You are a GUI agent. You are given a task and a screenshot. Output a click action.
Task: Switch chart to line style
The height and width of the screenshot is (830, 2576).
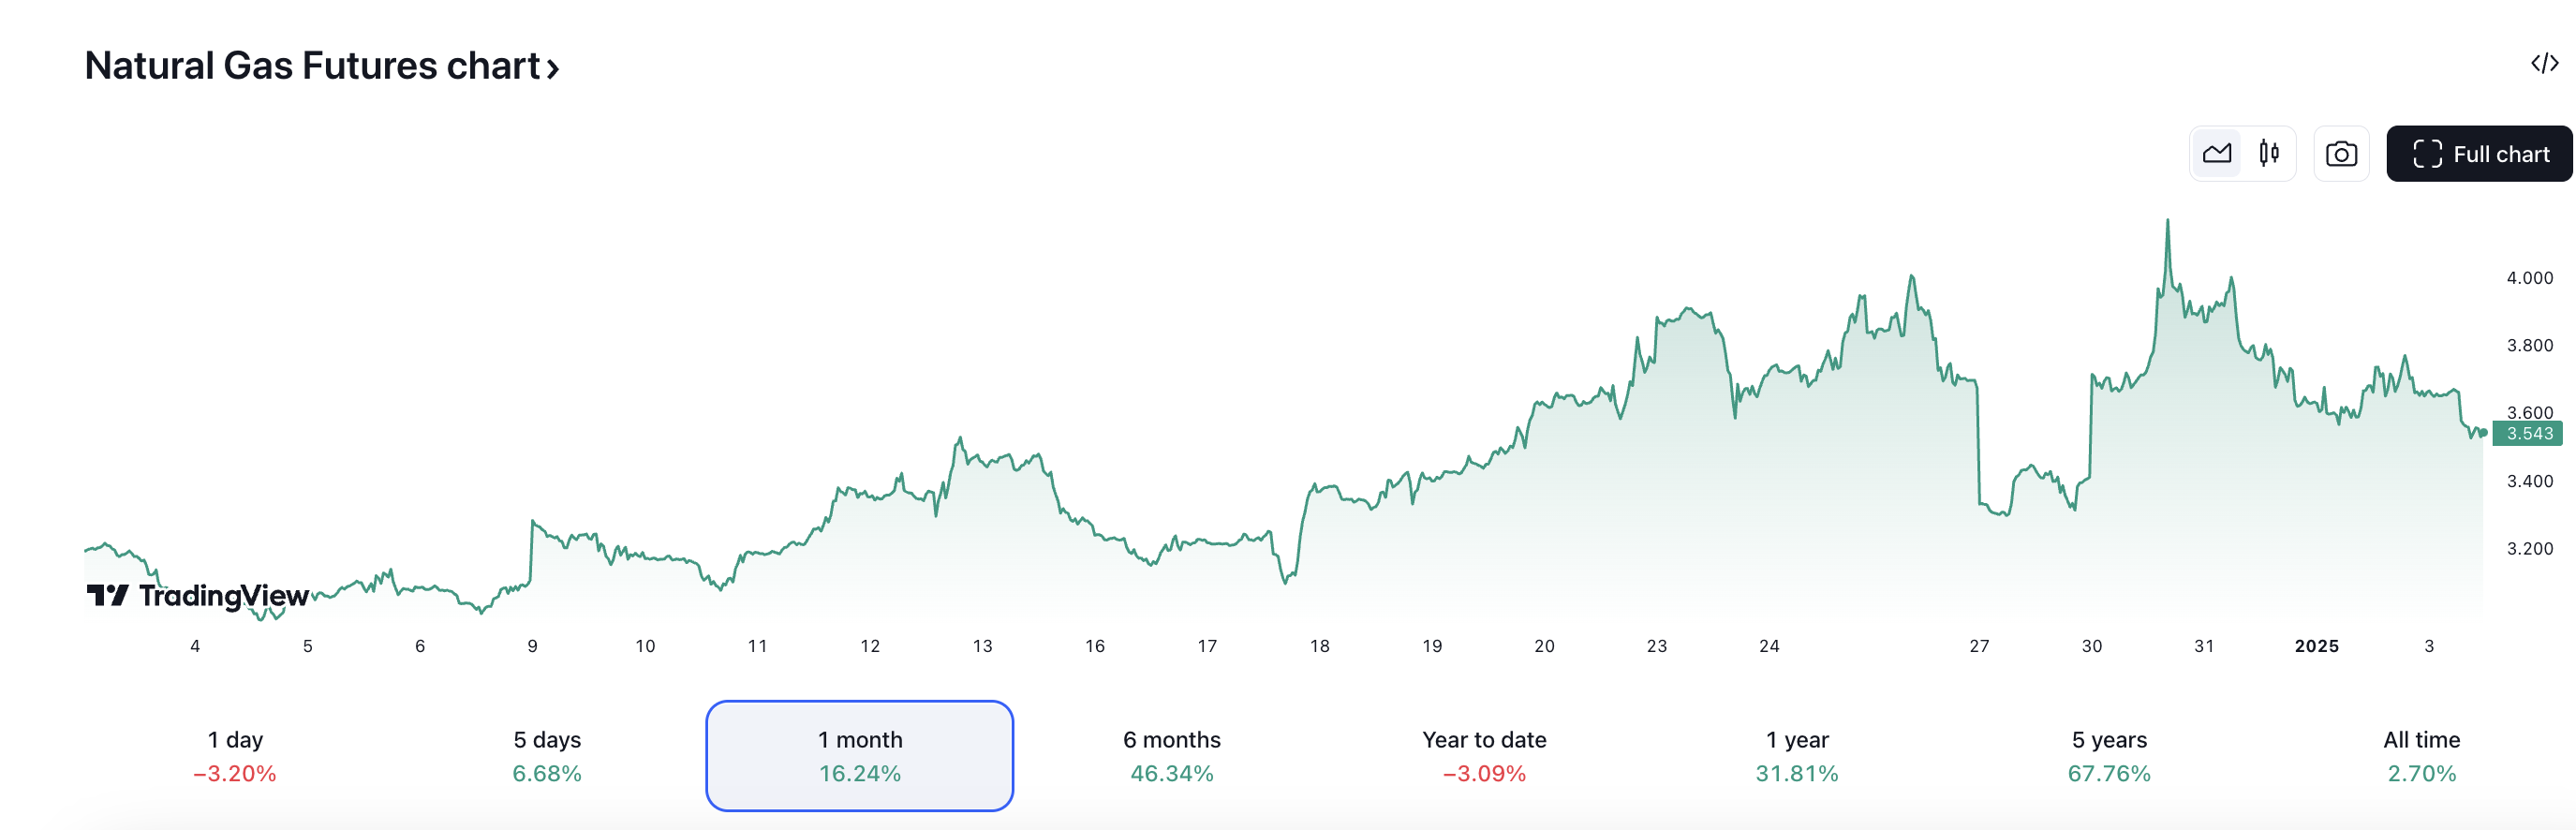coord(2217,153)
